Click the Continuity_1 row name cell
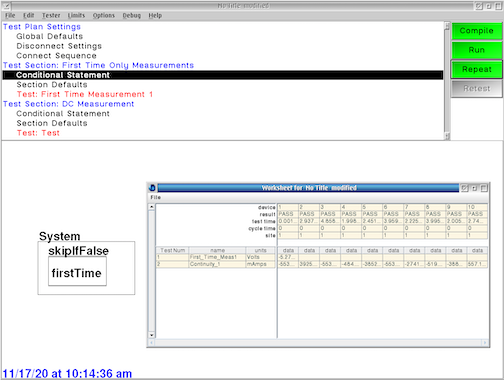This screenshot has height=380, width=504. [217, 264]
